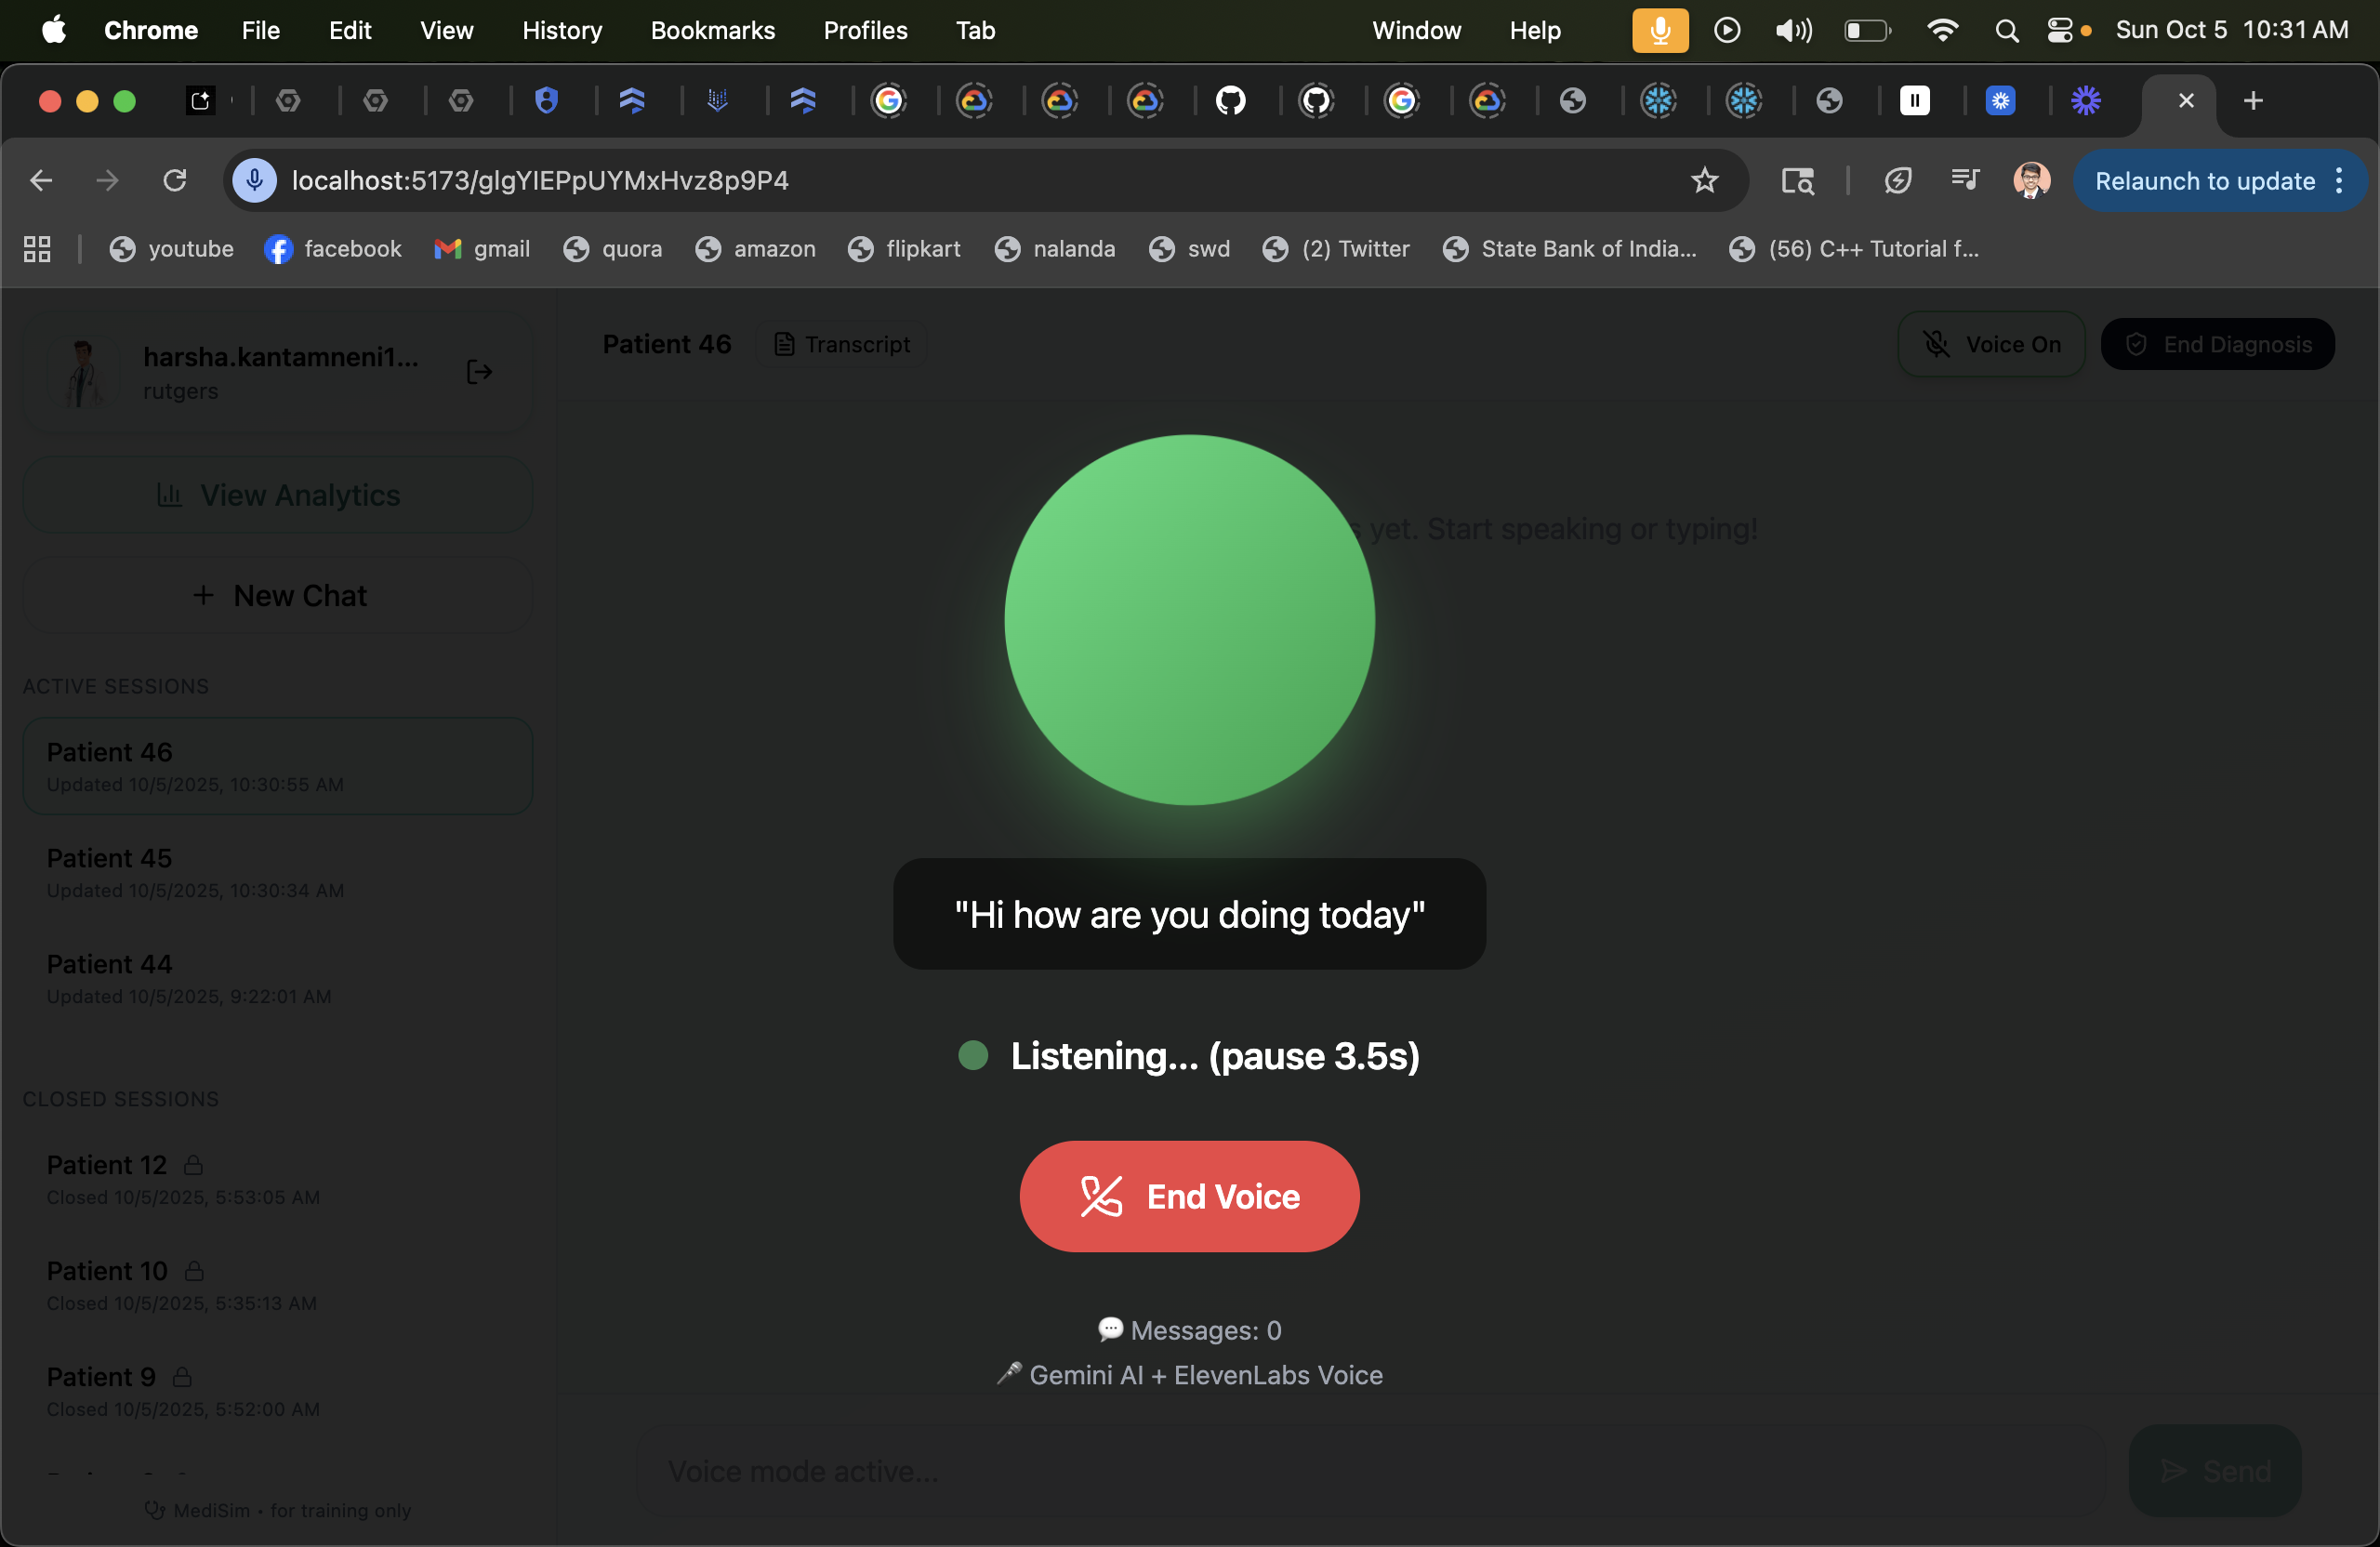Open the Transcript document view

pos(842,344)
